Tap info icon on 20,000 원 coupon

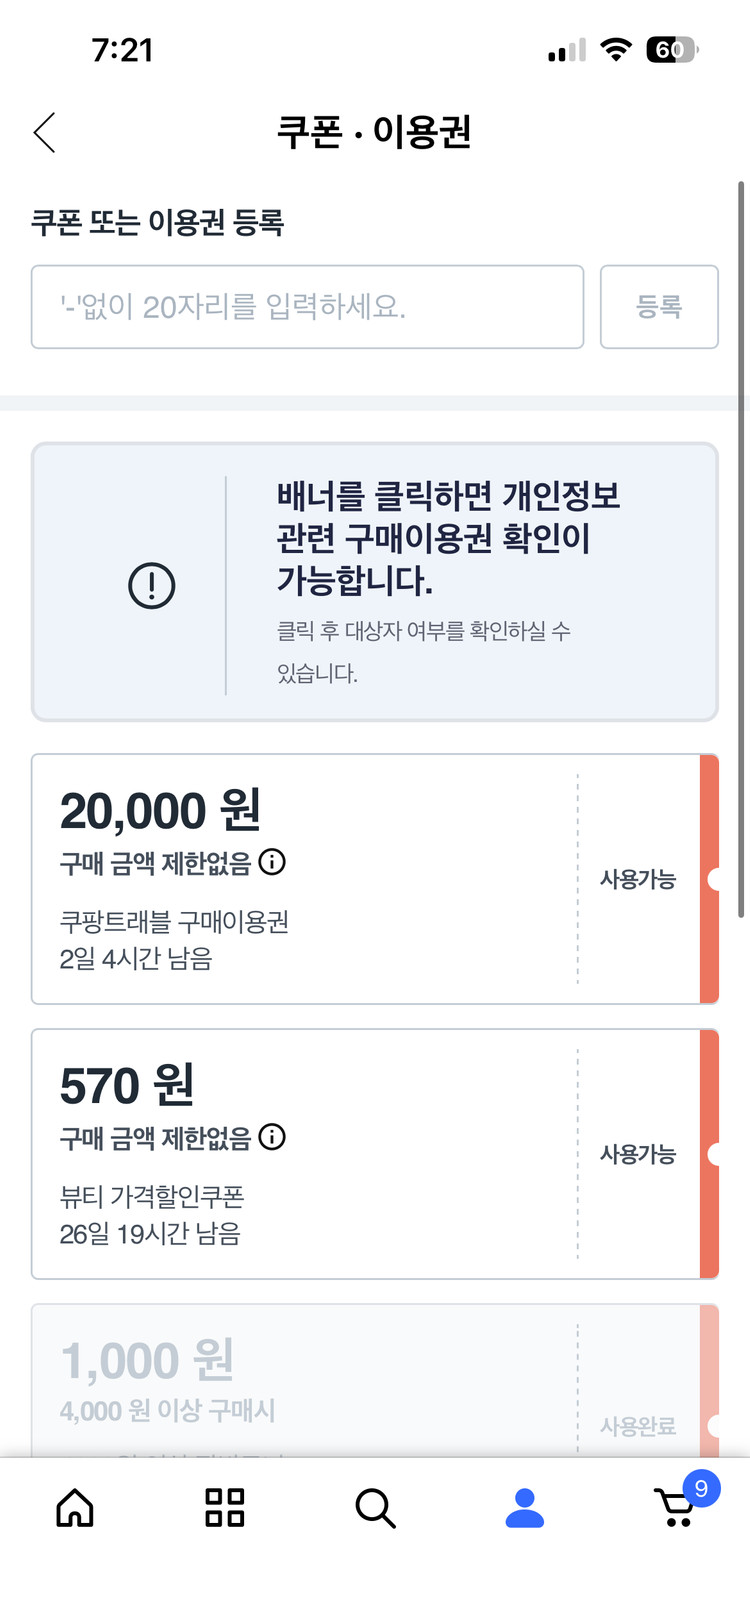pos(272,862)
